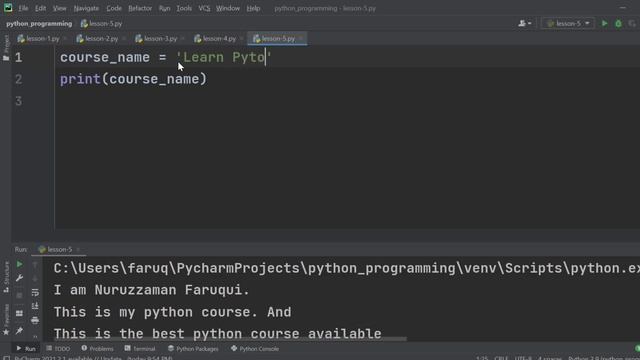Screen dimensions: 640x360
Task: Click line number 2 in the gutter
Action: point(19,79)
